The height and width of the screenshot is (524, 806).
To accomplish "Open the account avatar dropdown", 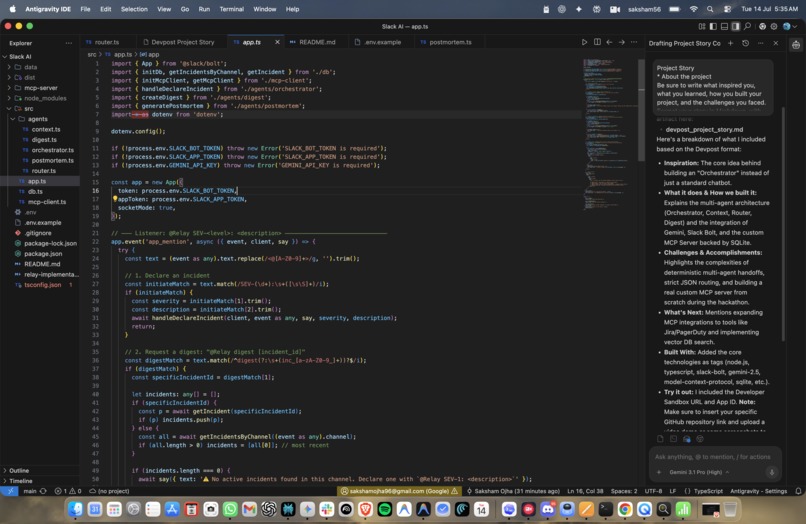I will coord(790,26).
